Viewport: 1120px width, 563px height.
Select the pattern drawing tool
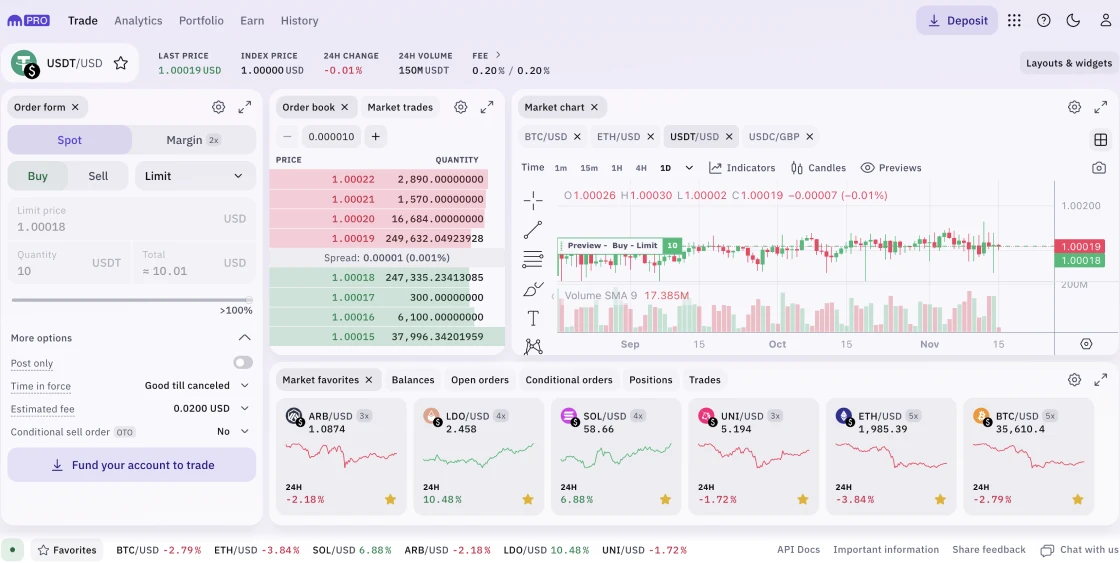(x=533, y=347)
